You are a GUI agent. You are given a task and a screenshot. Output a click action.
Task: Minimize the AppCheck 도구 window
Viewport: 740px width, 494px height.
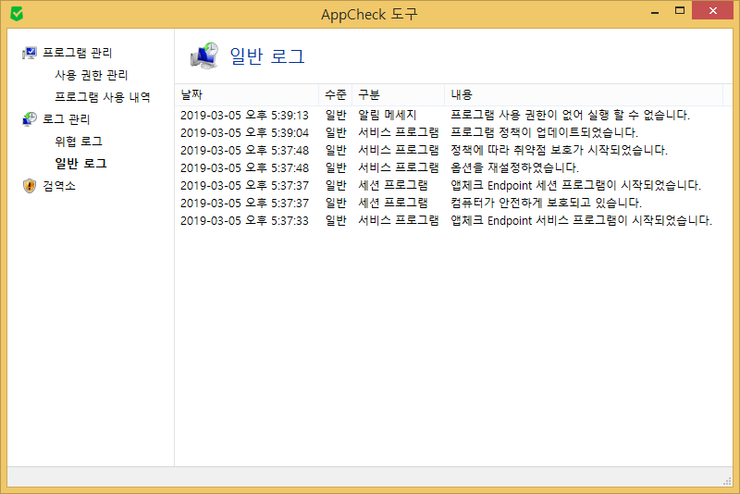(x=655, y=11)
